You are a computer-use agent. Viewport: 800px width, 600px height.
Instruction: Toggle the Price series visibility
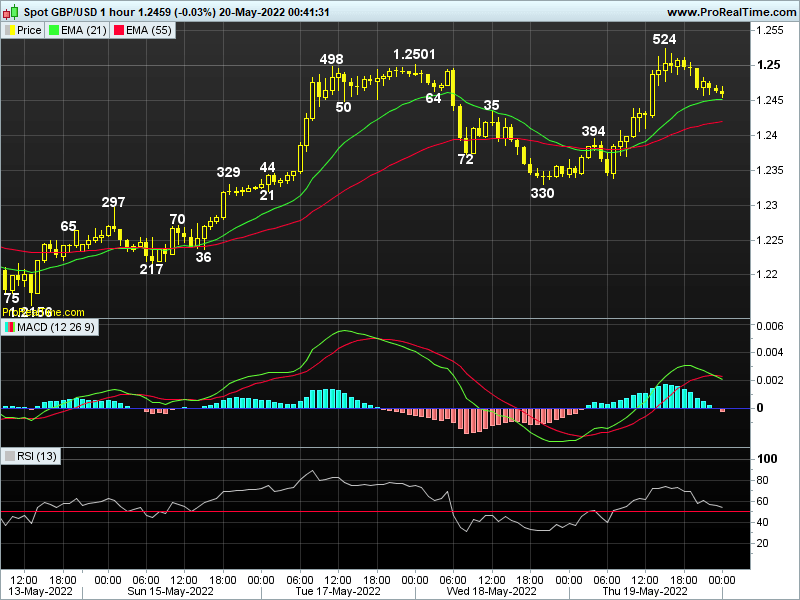27,29
